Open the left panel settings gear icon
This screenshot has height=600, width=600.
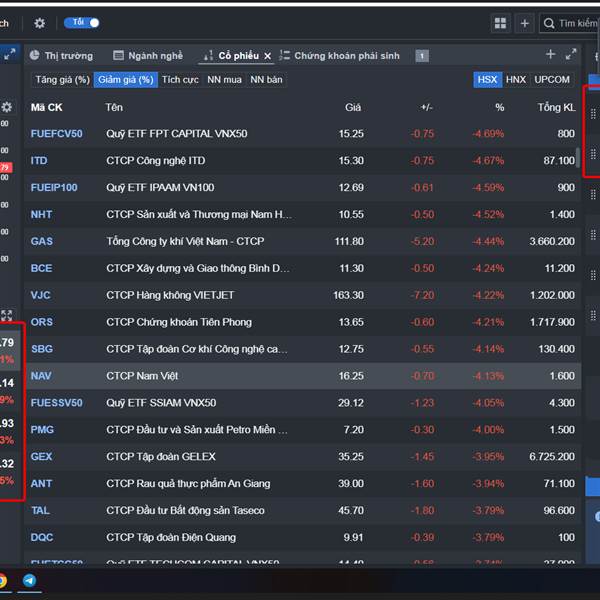click(7, 107)
